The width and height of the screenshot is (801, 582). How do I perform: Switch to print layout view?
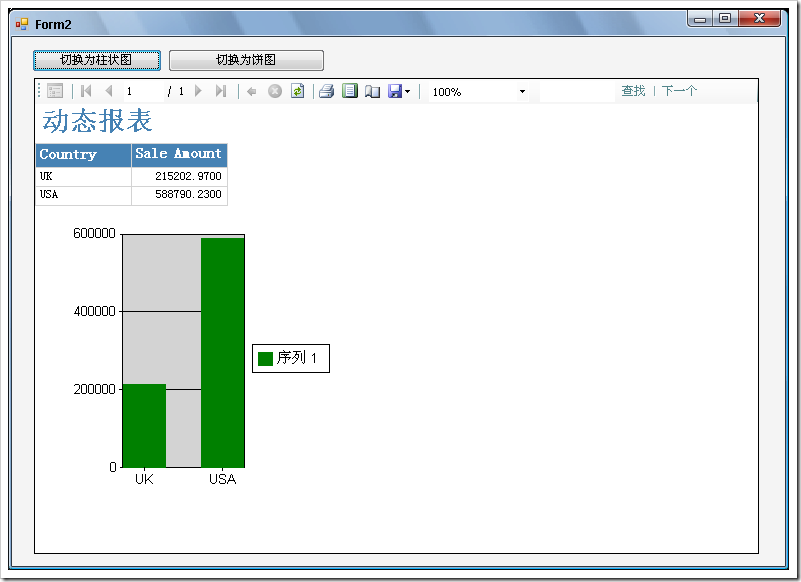[x=350, y=91]
